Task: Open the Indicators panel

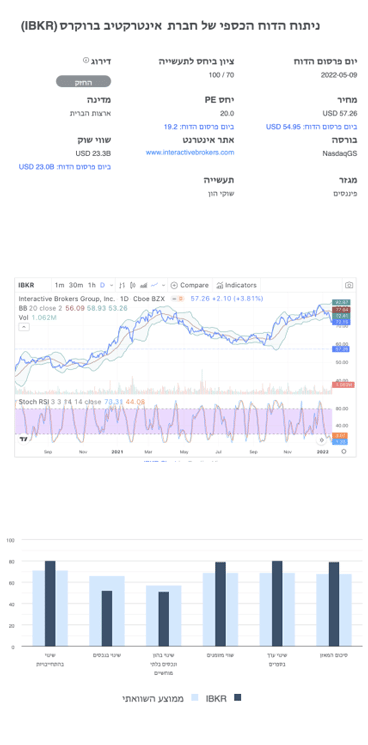Action: tap(236, 285)
